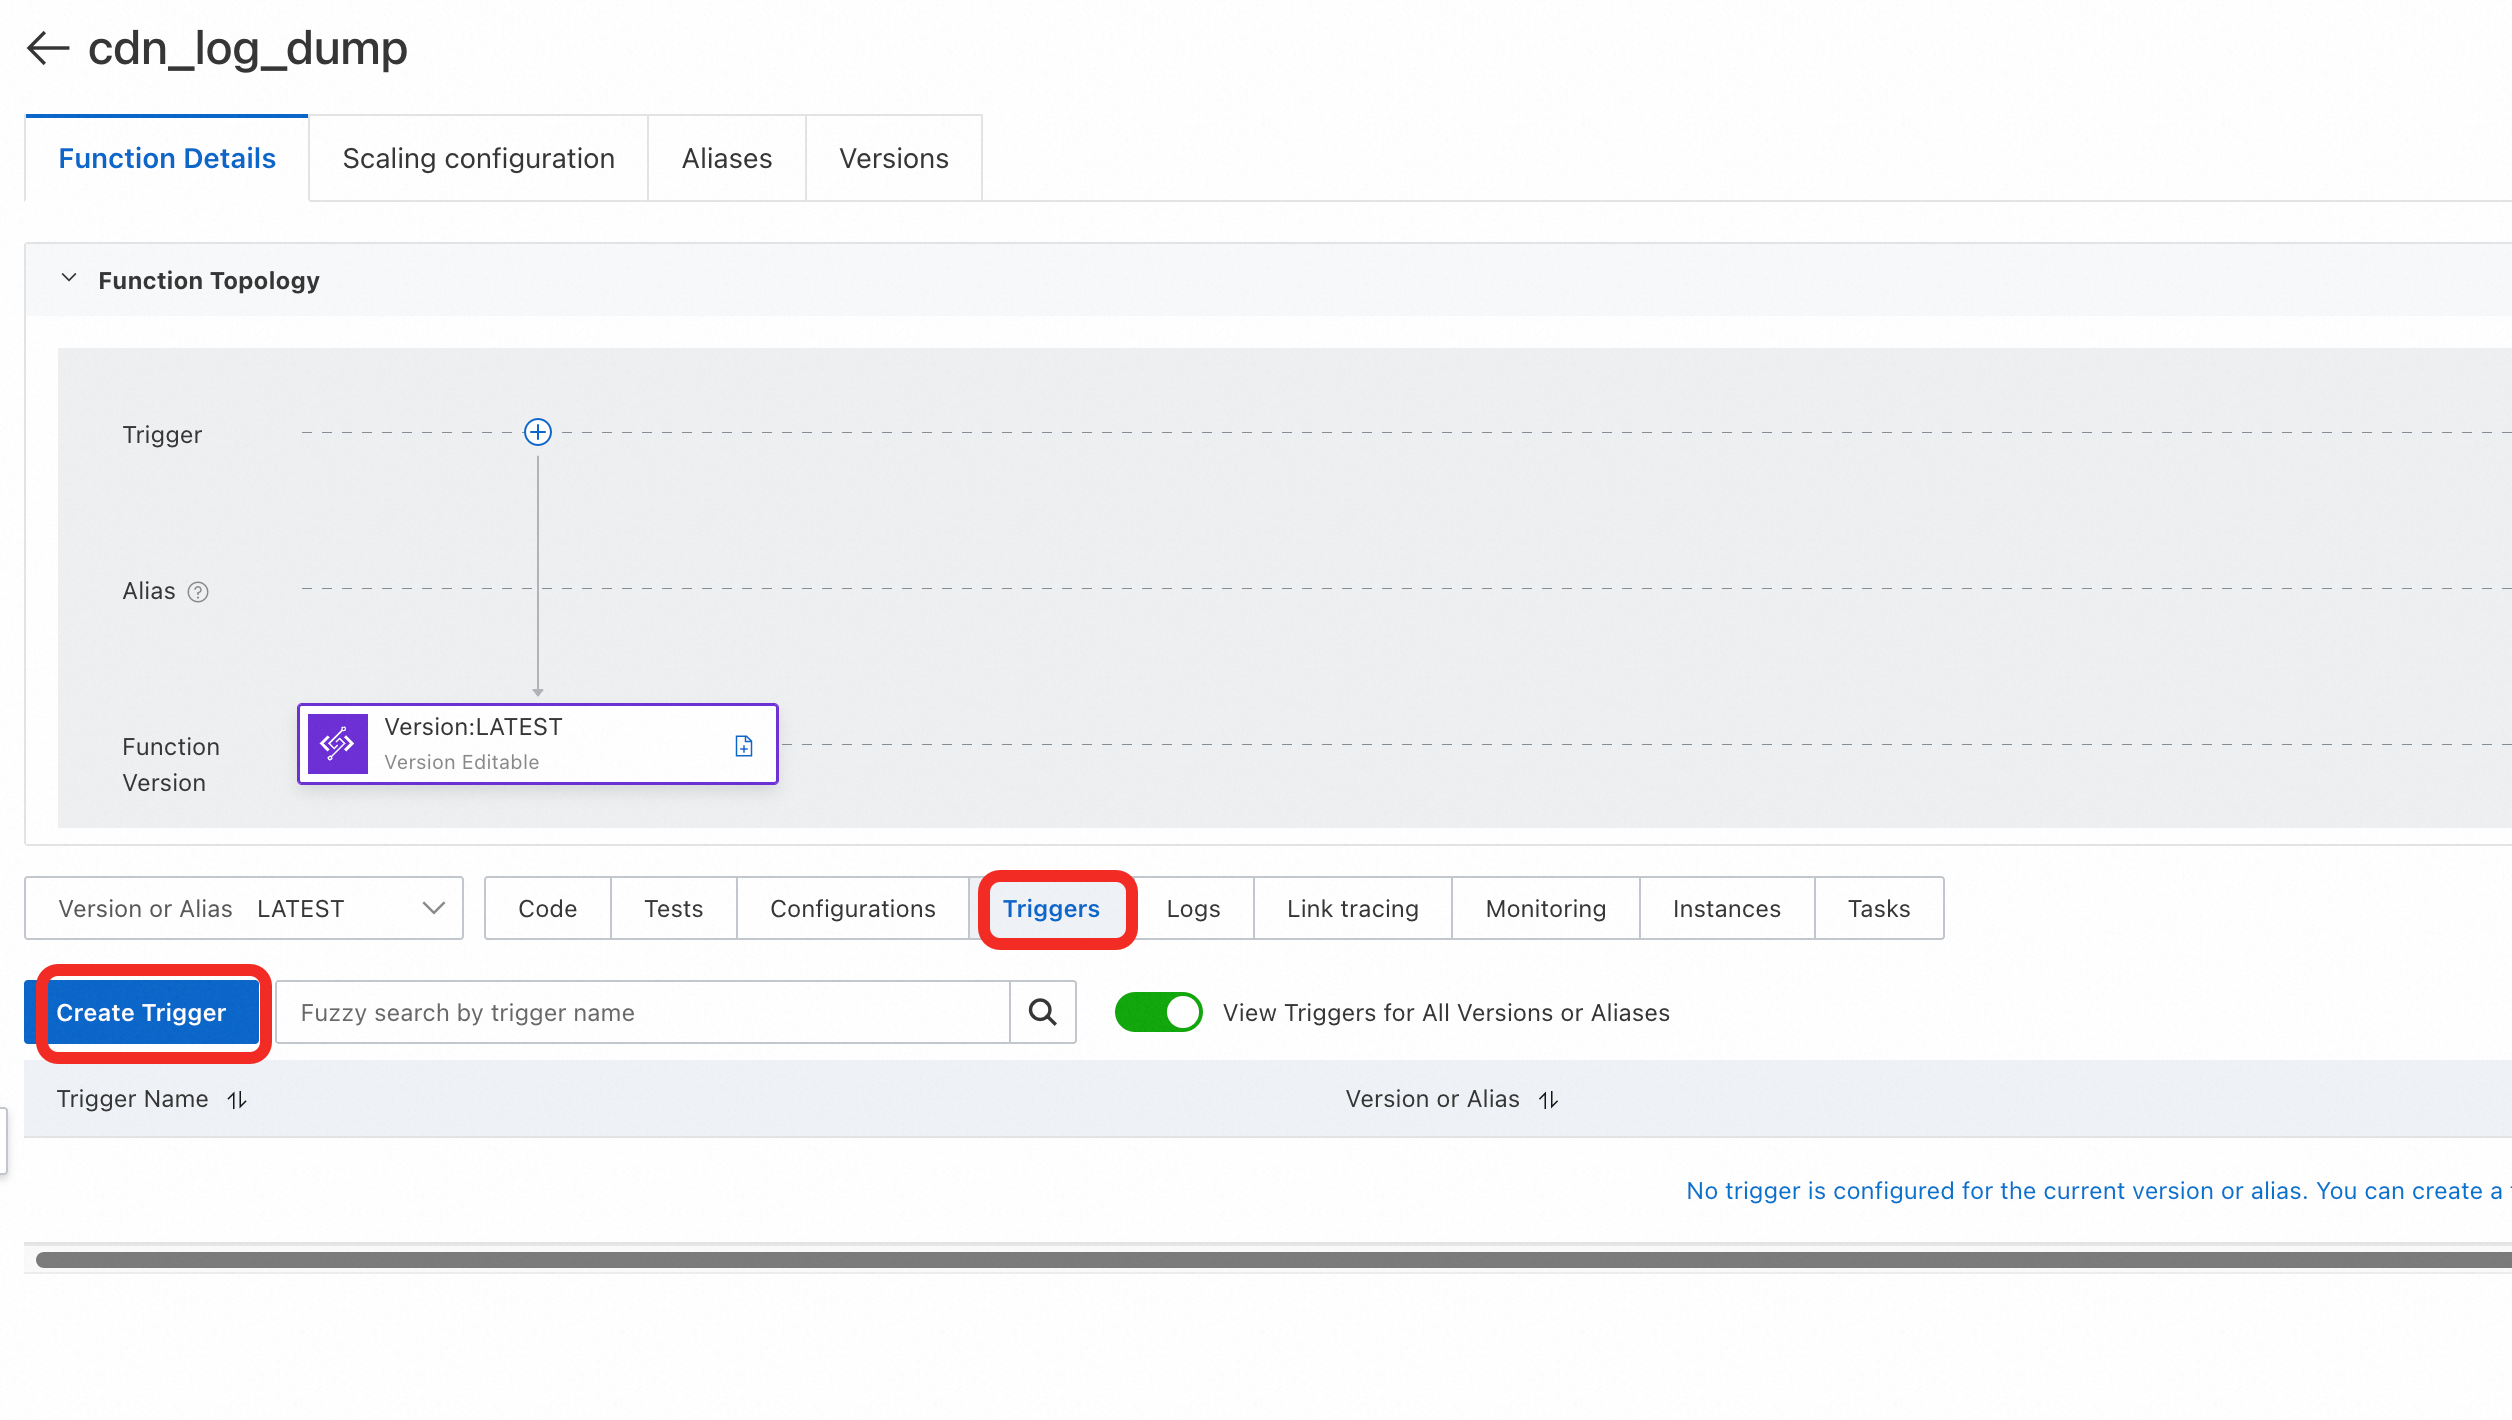Click the magnifier search icon button

point(1043,1012)
